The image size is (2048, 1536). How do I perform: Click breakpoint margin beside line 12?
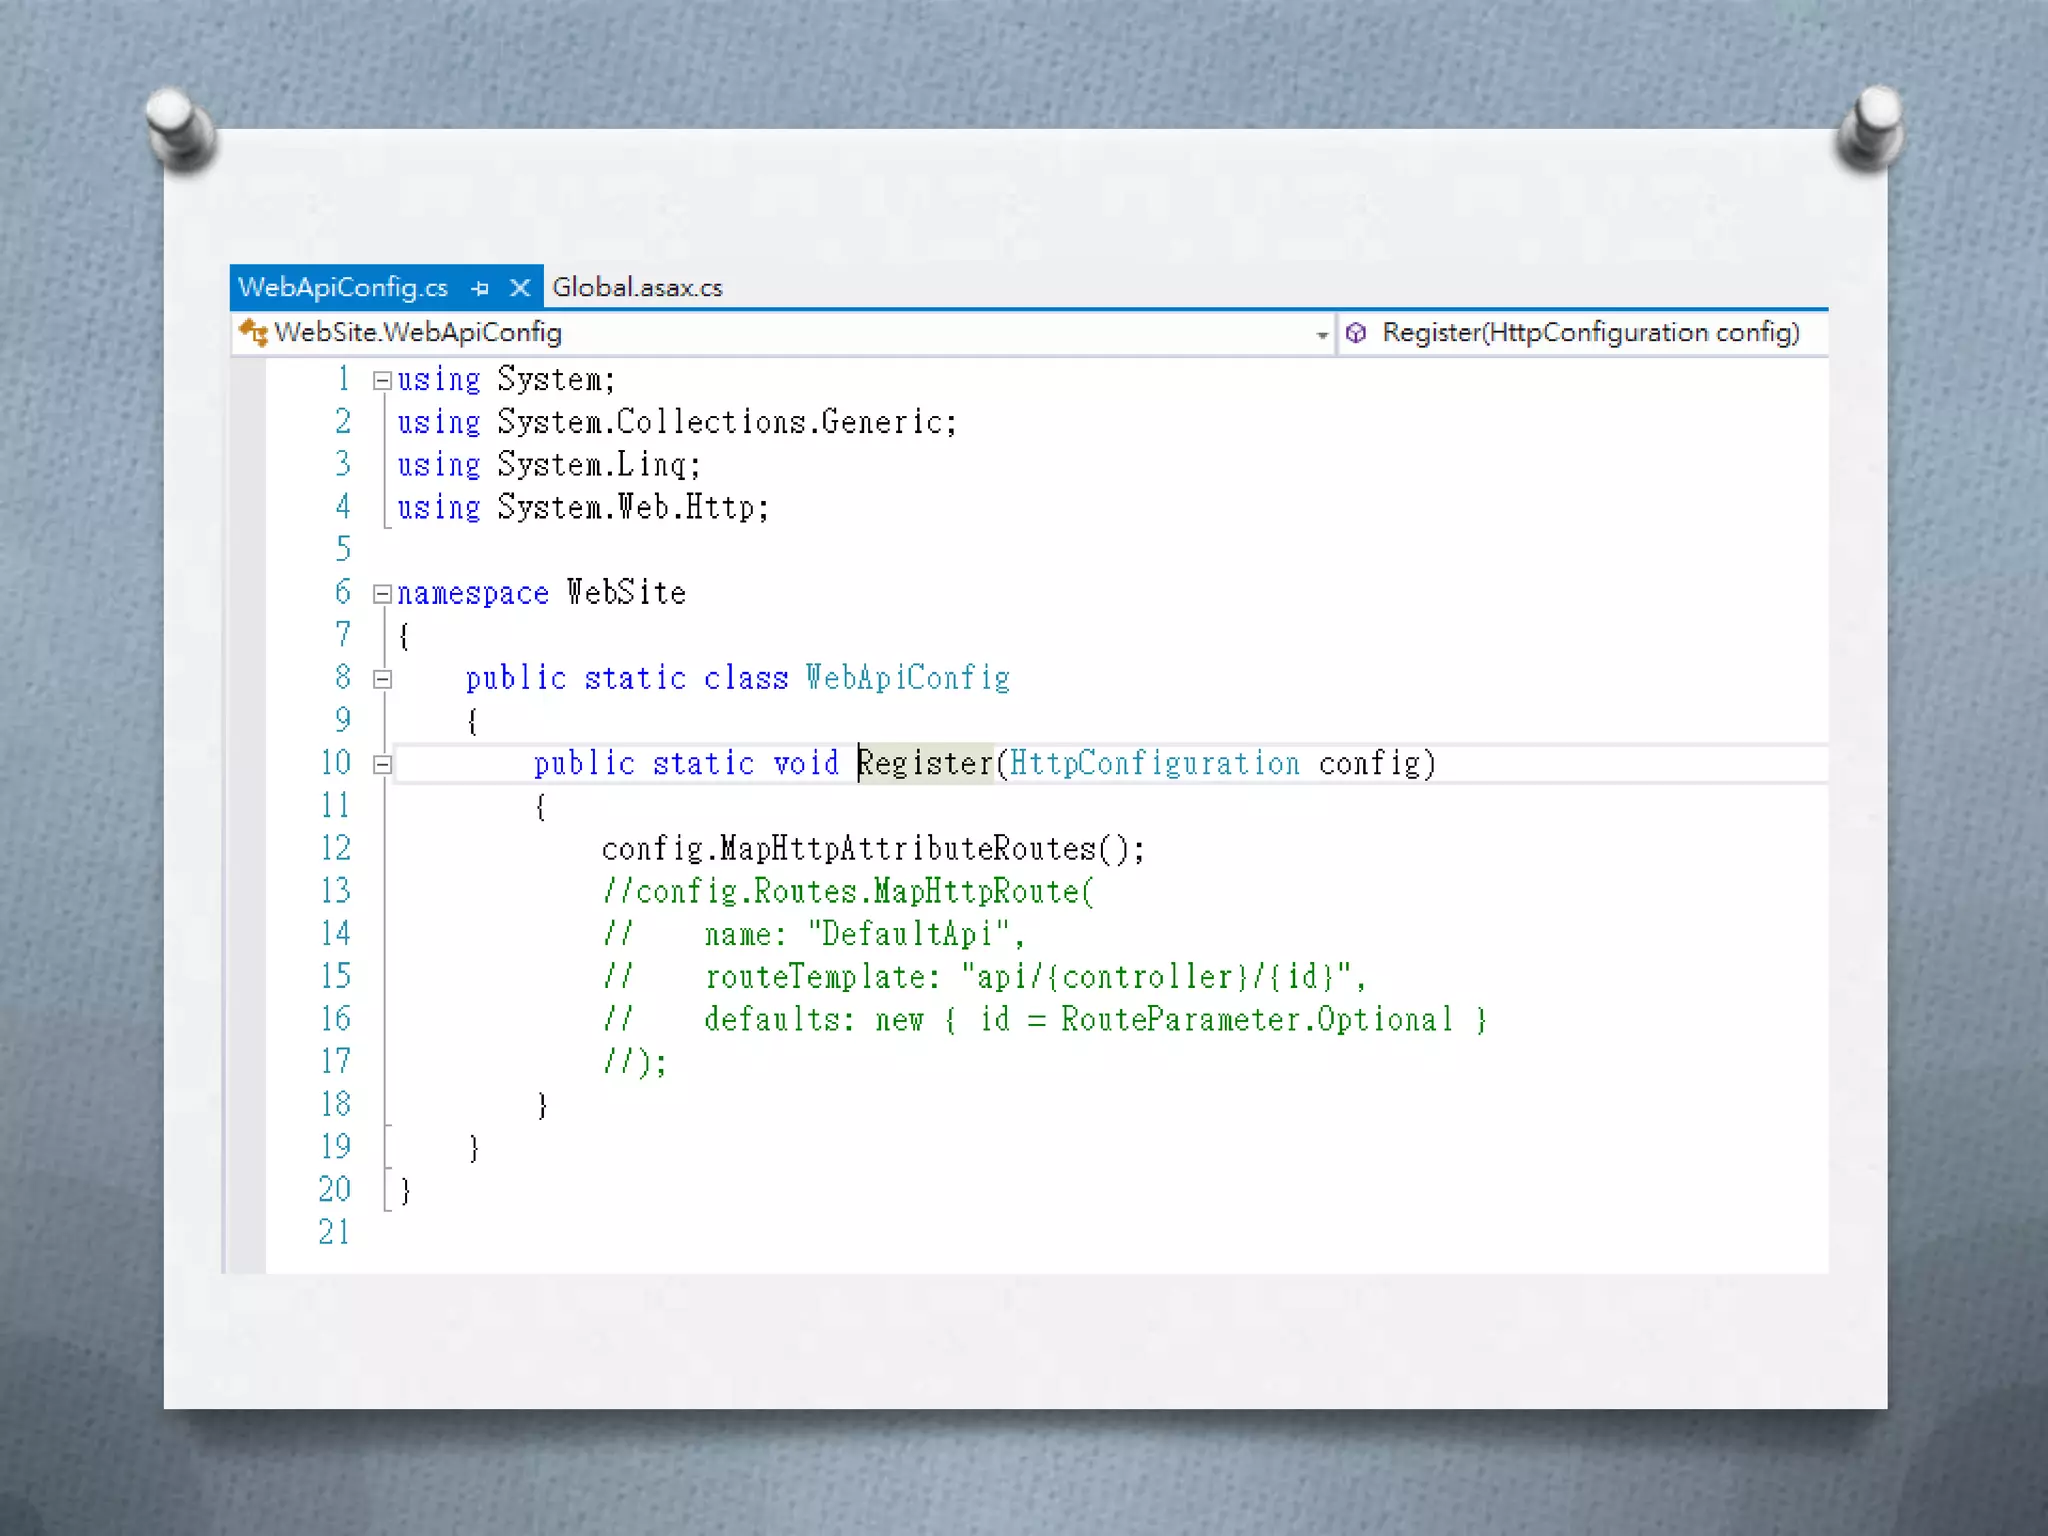point(247,849)
